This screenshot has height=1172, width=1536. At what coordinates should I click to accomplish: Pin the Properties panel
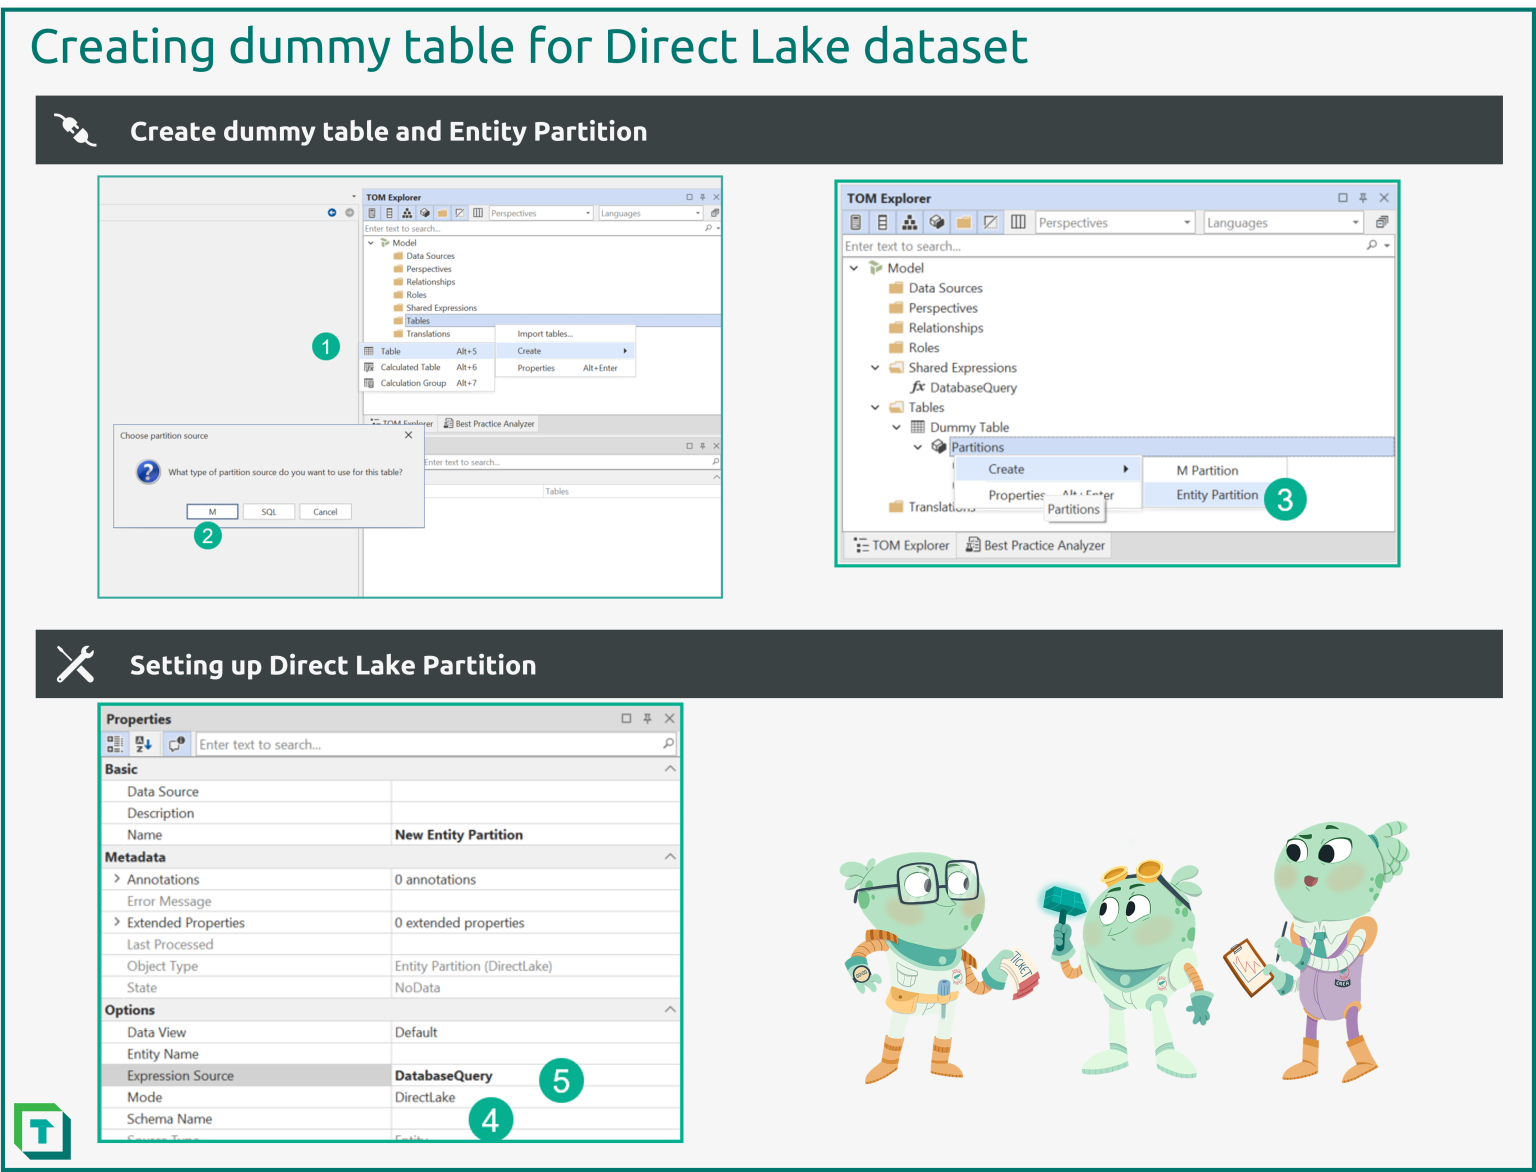(x=647, y=717)
